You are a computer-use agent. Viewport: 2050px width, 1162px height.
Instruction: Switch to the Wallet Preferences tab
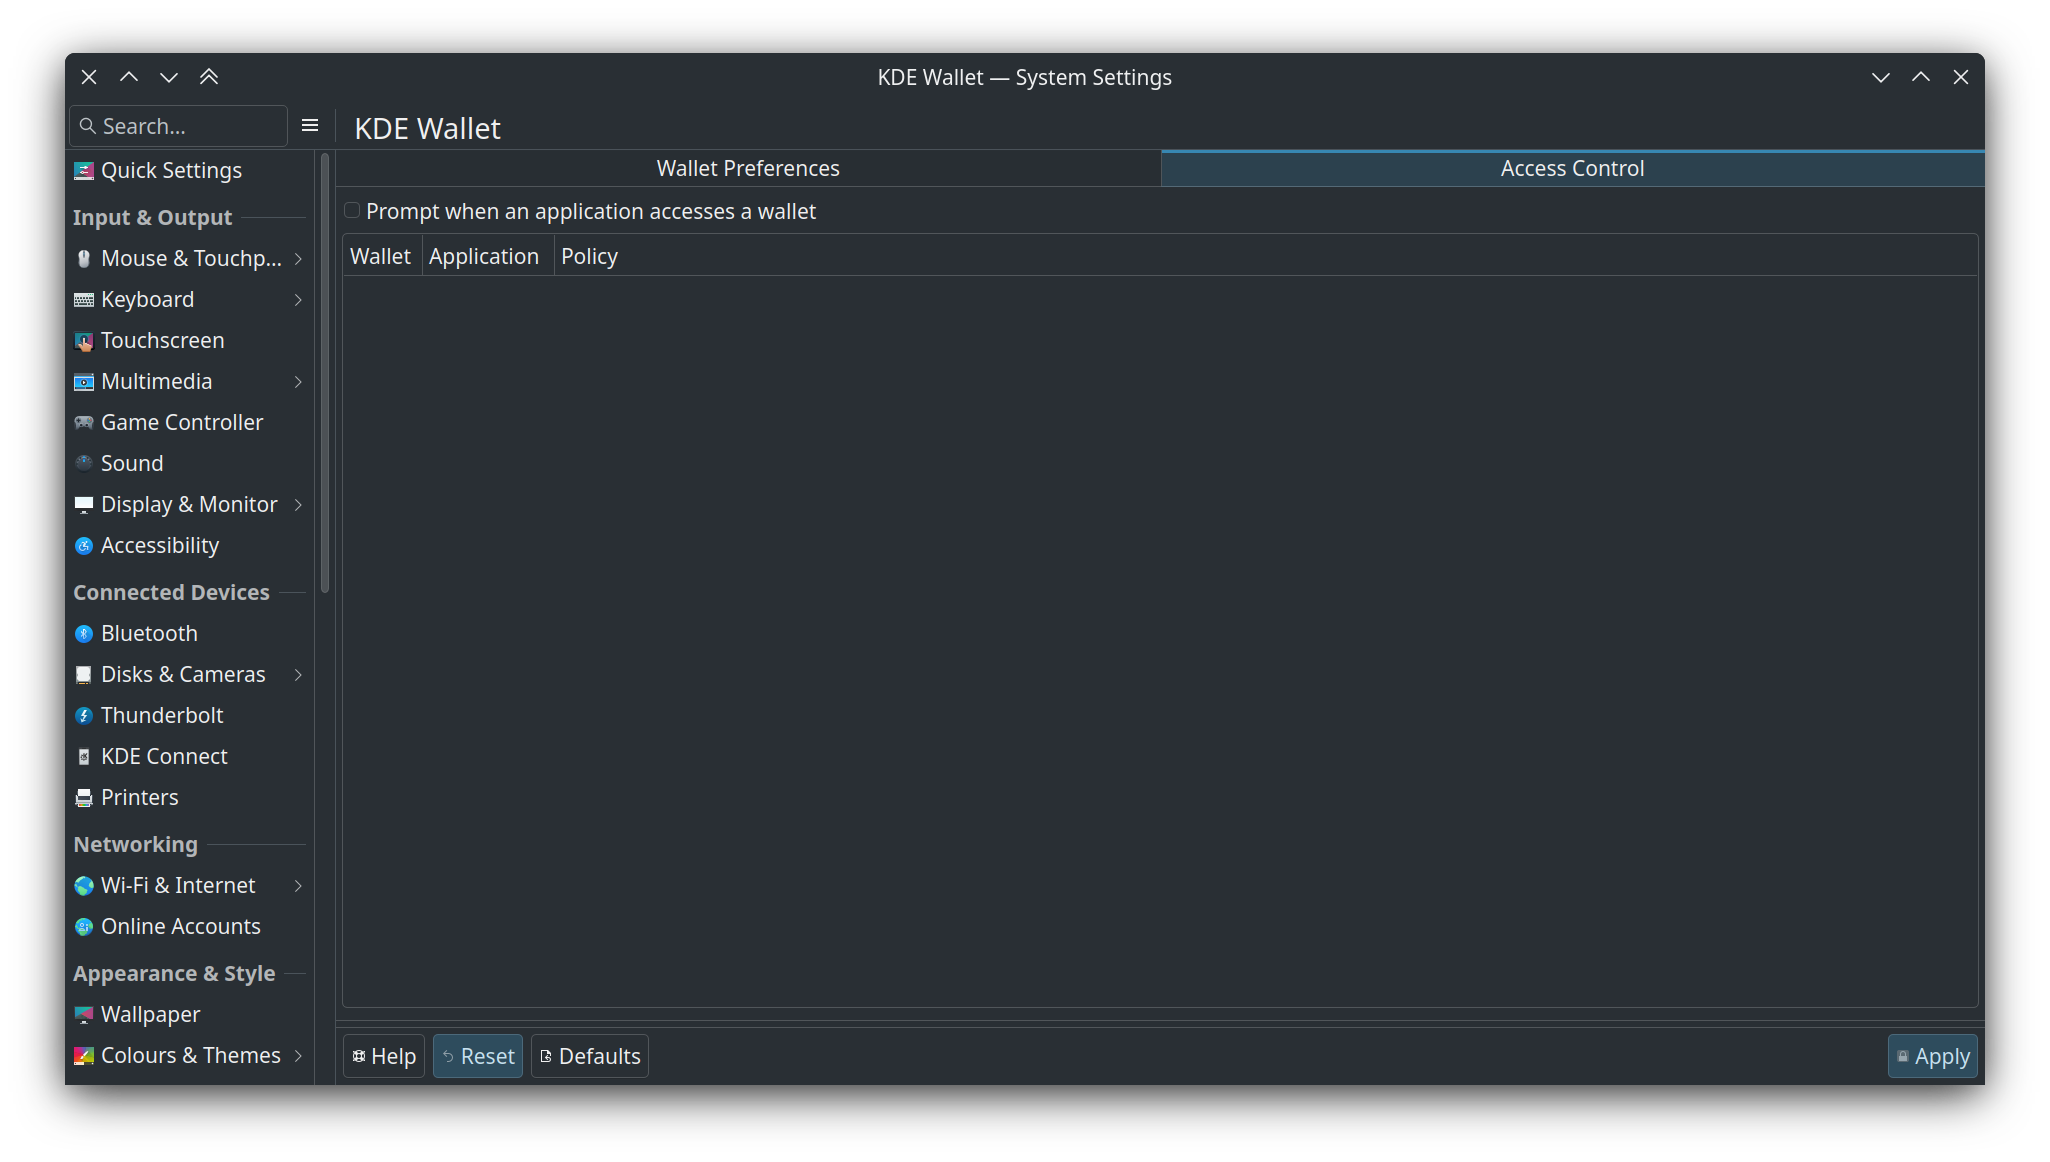coord(748,168)
